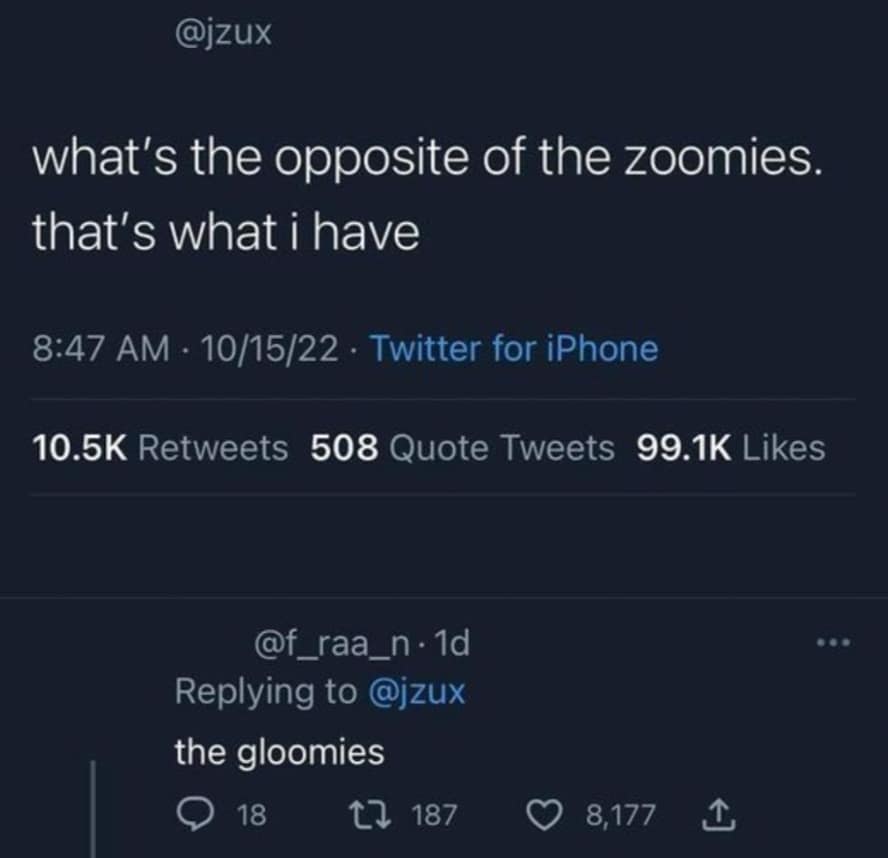Open the three-dot more options menu
Viewport: 888px width, 858px height.
832,642
